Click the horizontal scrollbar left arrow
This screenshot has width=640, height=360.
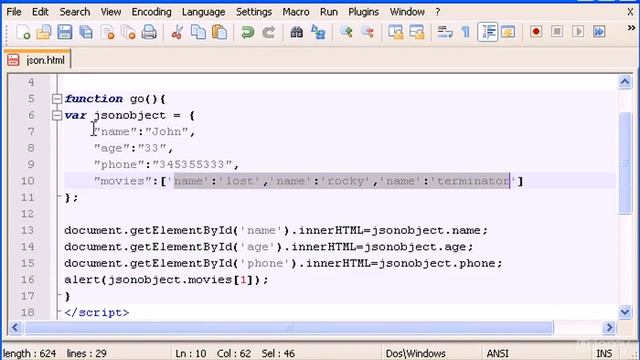(x=15, y=327)
